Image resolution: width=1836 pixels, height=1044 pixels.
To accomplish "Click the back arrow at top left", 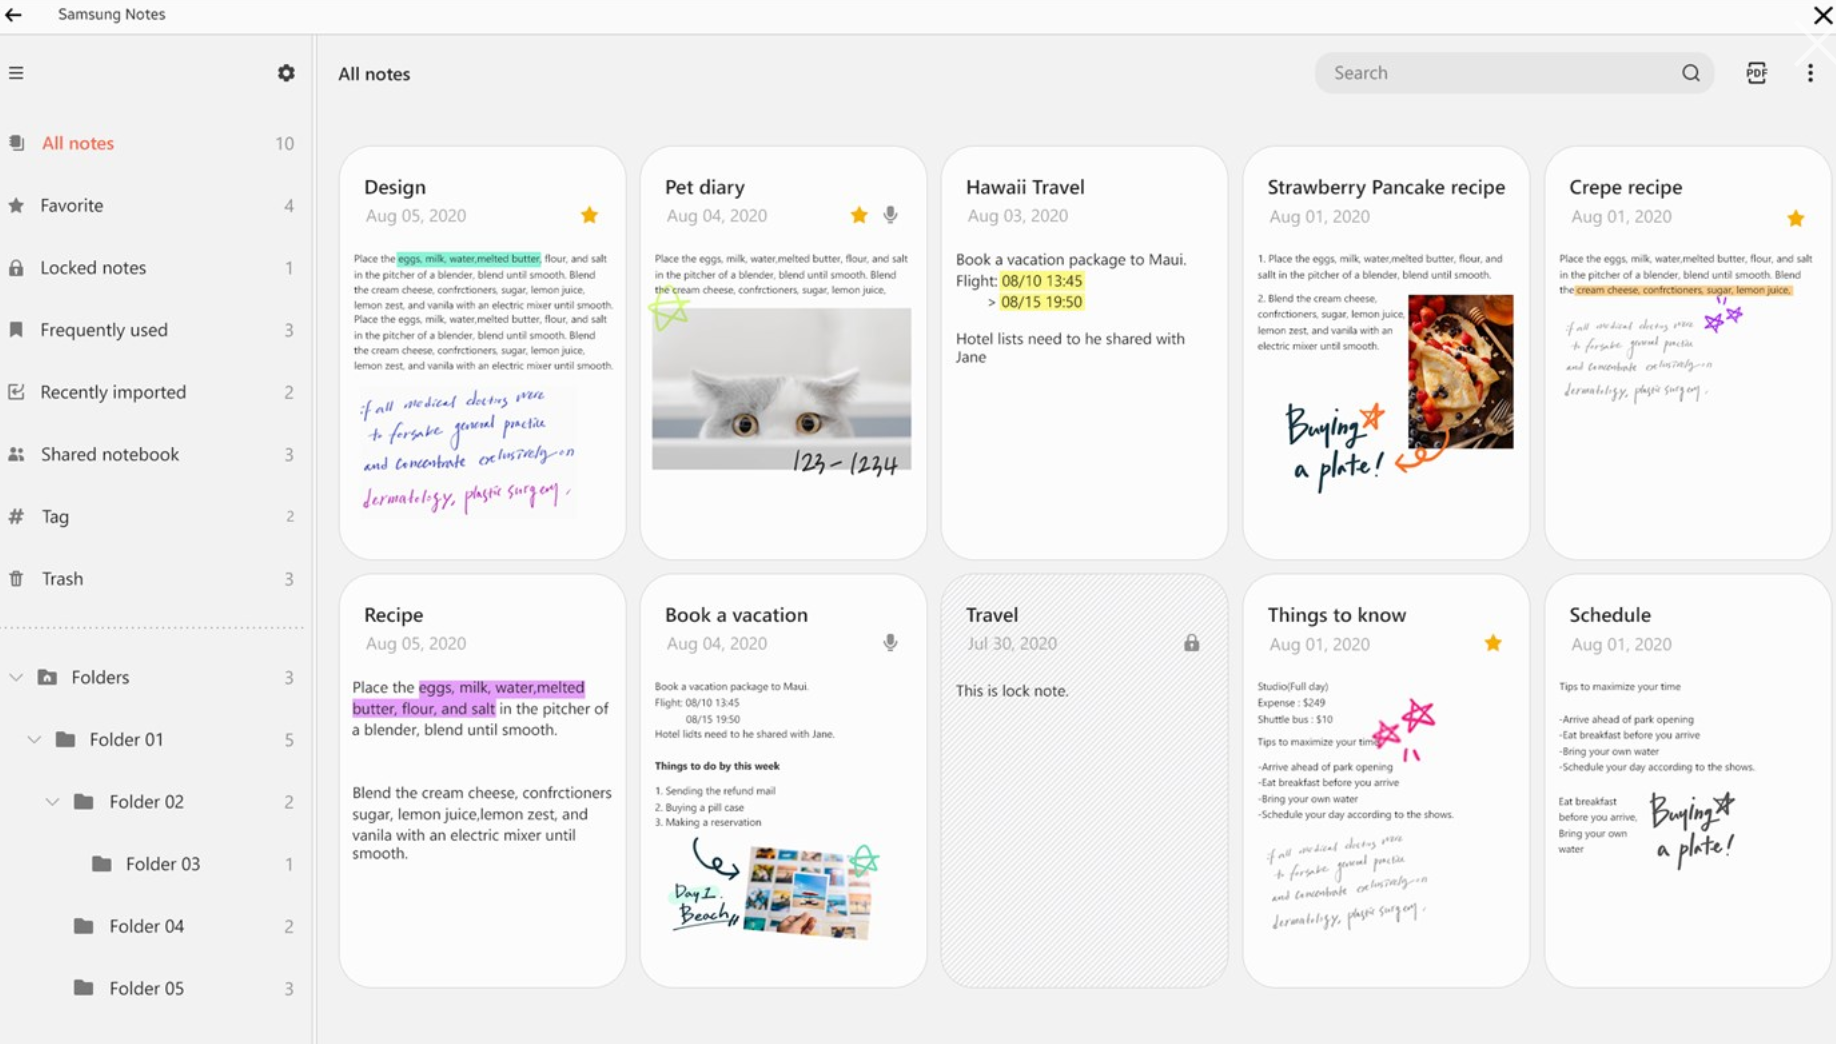I will [x=16, y=14].
